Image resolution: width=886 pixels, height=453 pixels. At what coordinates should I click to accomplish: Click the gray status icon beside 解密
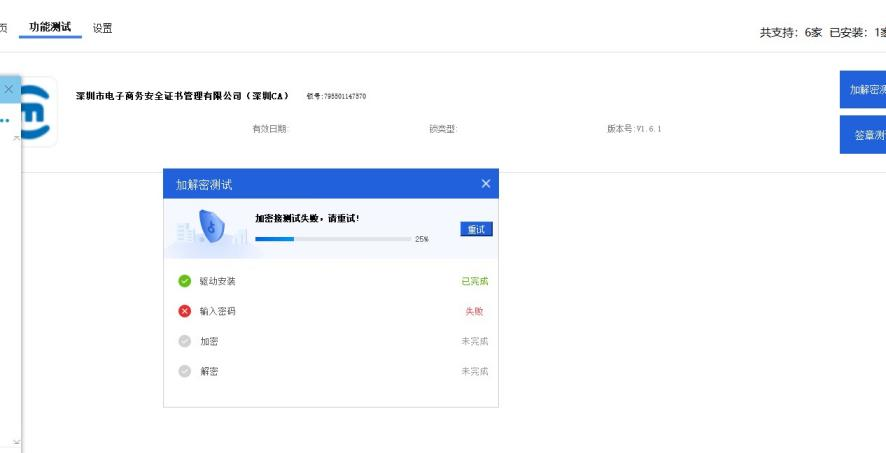tap(184, 371)
